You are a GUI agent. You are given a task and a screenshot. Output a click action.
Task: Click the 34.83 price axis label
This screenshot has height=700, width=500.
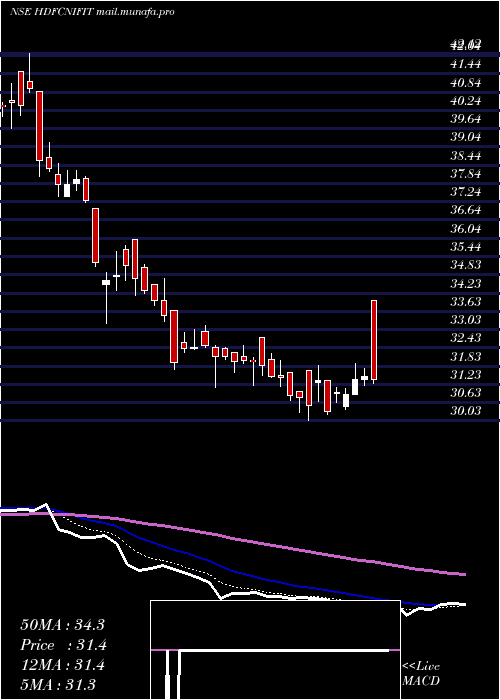coord(466,265)
